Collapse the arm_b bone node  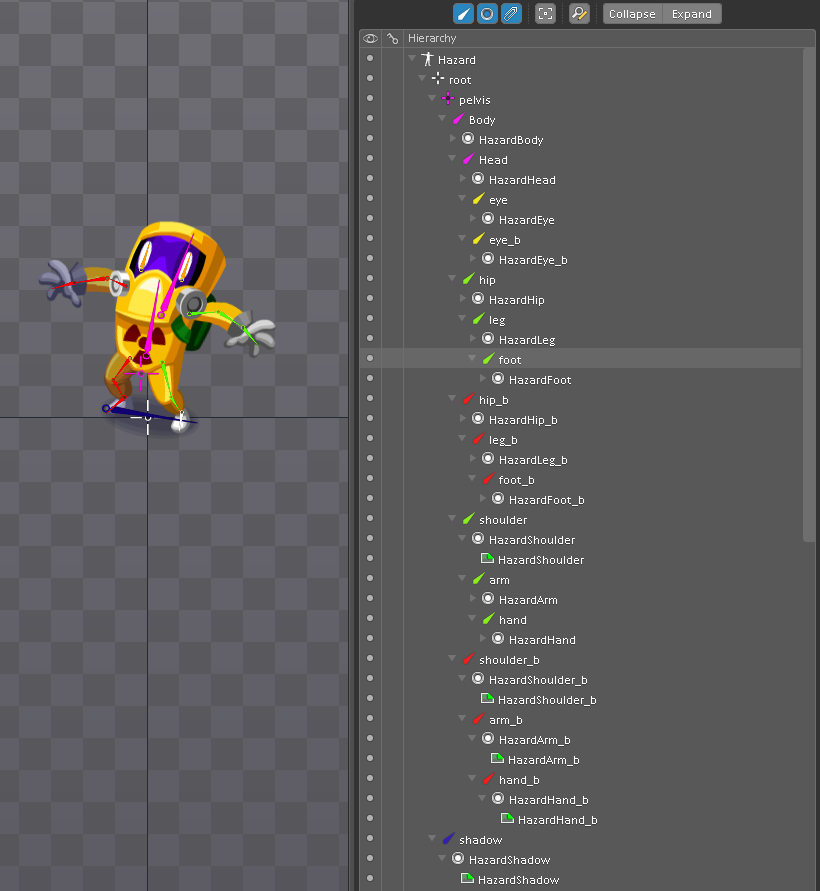point(463,718)
